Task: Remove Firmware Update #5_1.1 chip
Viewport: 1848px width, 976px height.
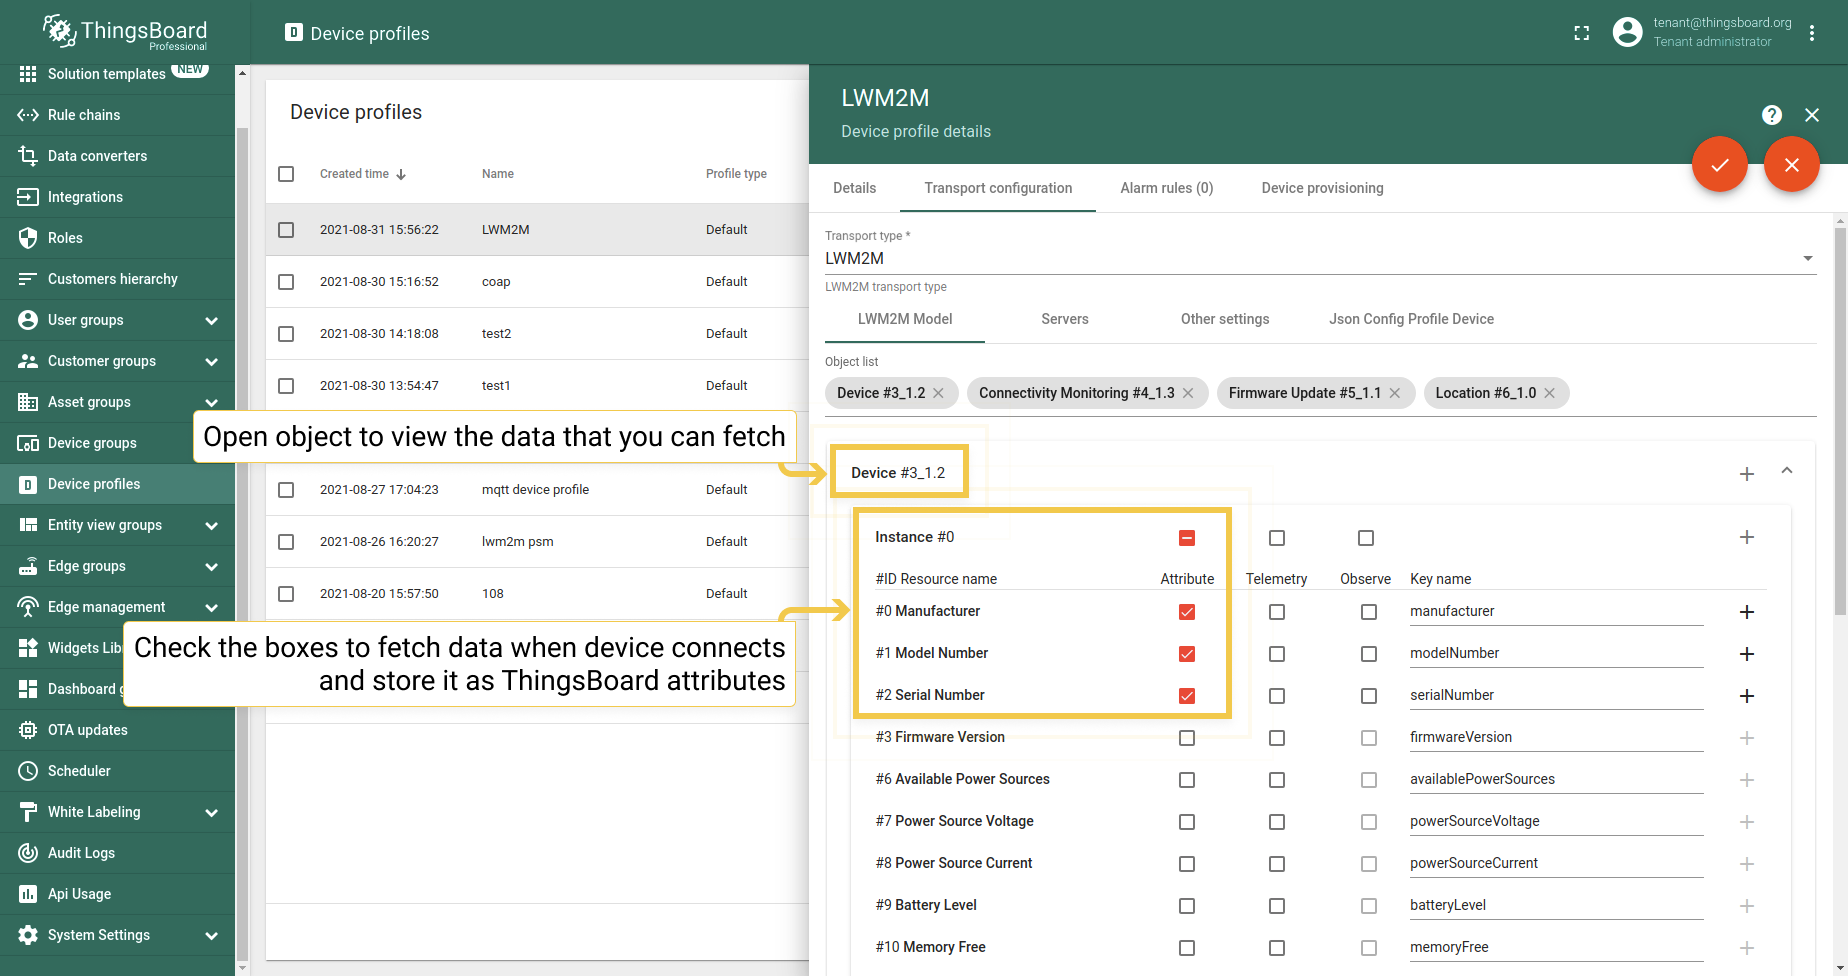Action: click(x=1394, y=393)
